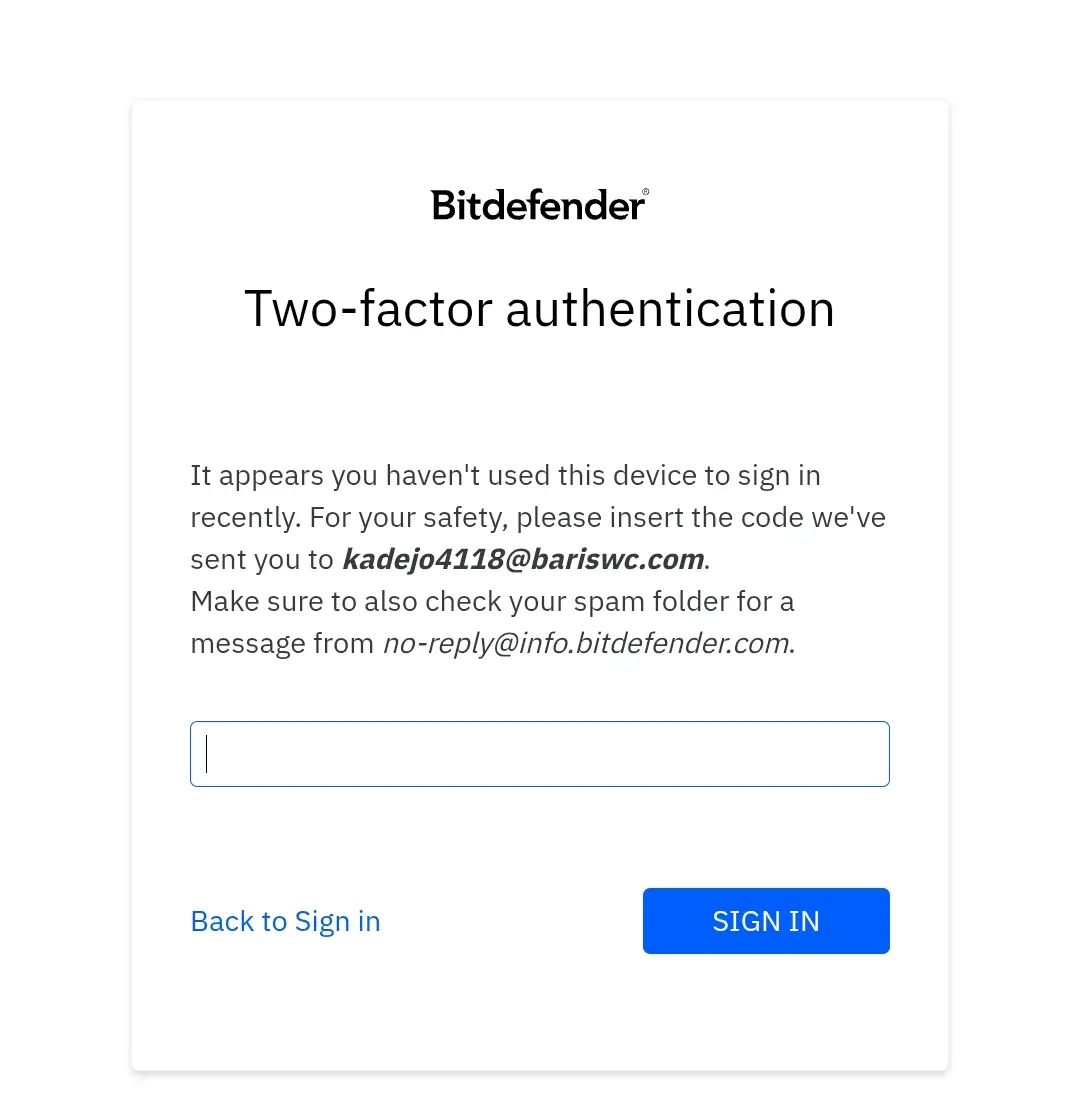Submit with the blue SIGN IN button
The width and height of the screenshot is (1080, 1109).
766,921
